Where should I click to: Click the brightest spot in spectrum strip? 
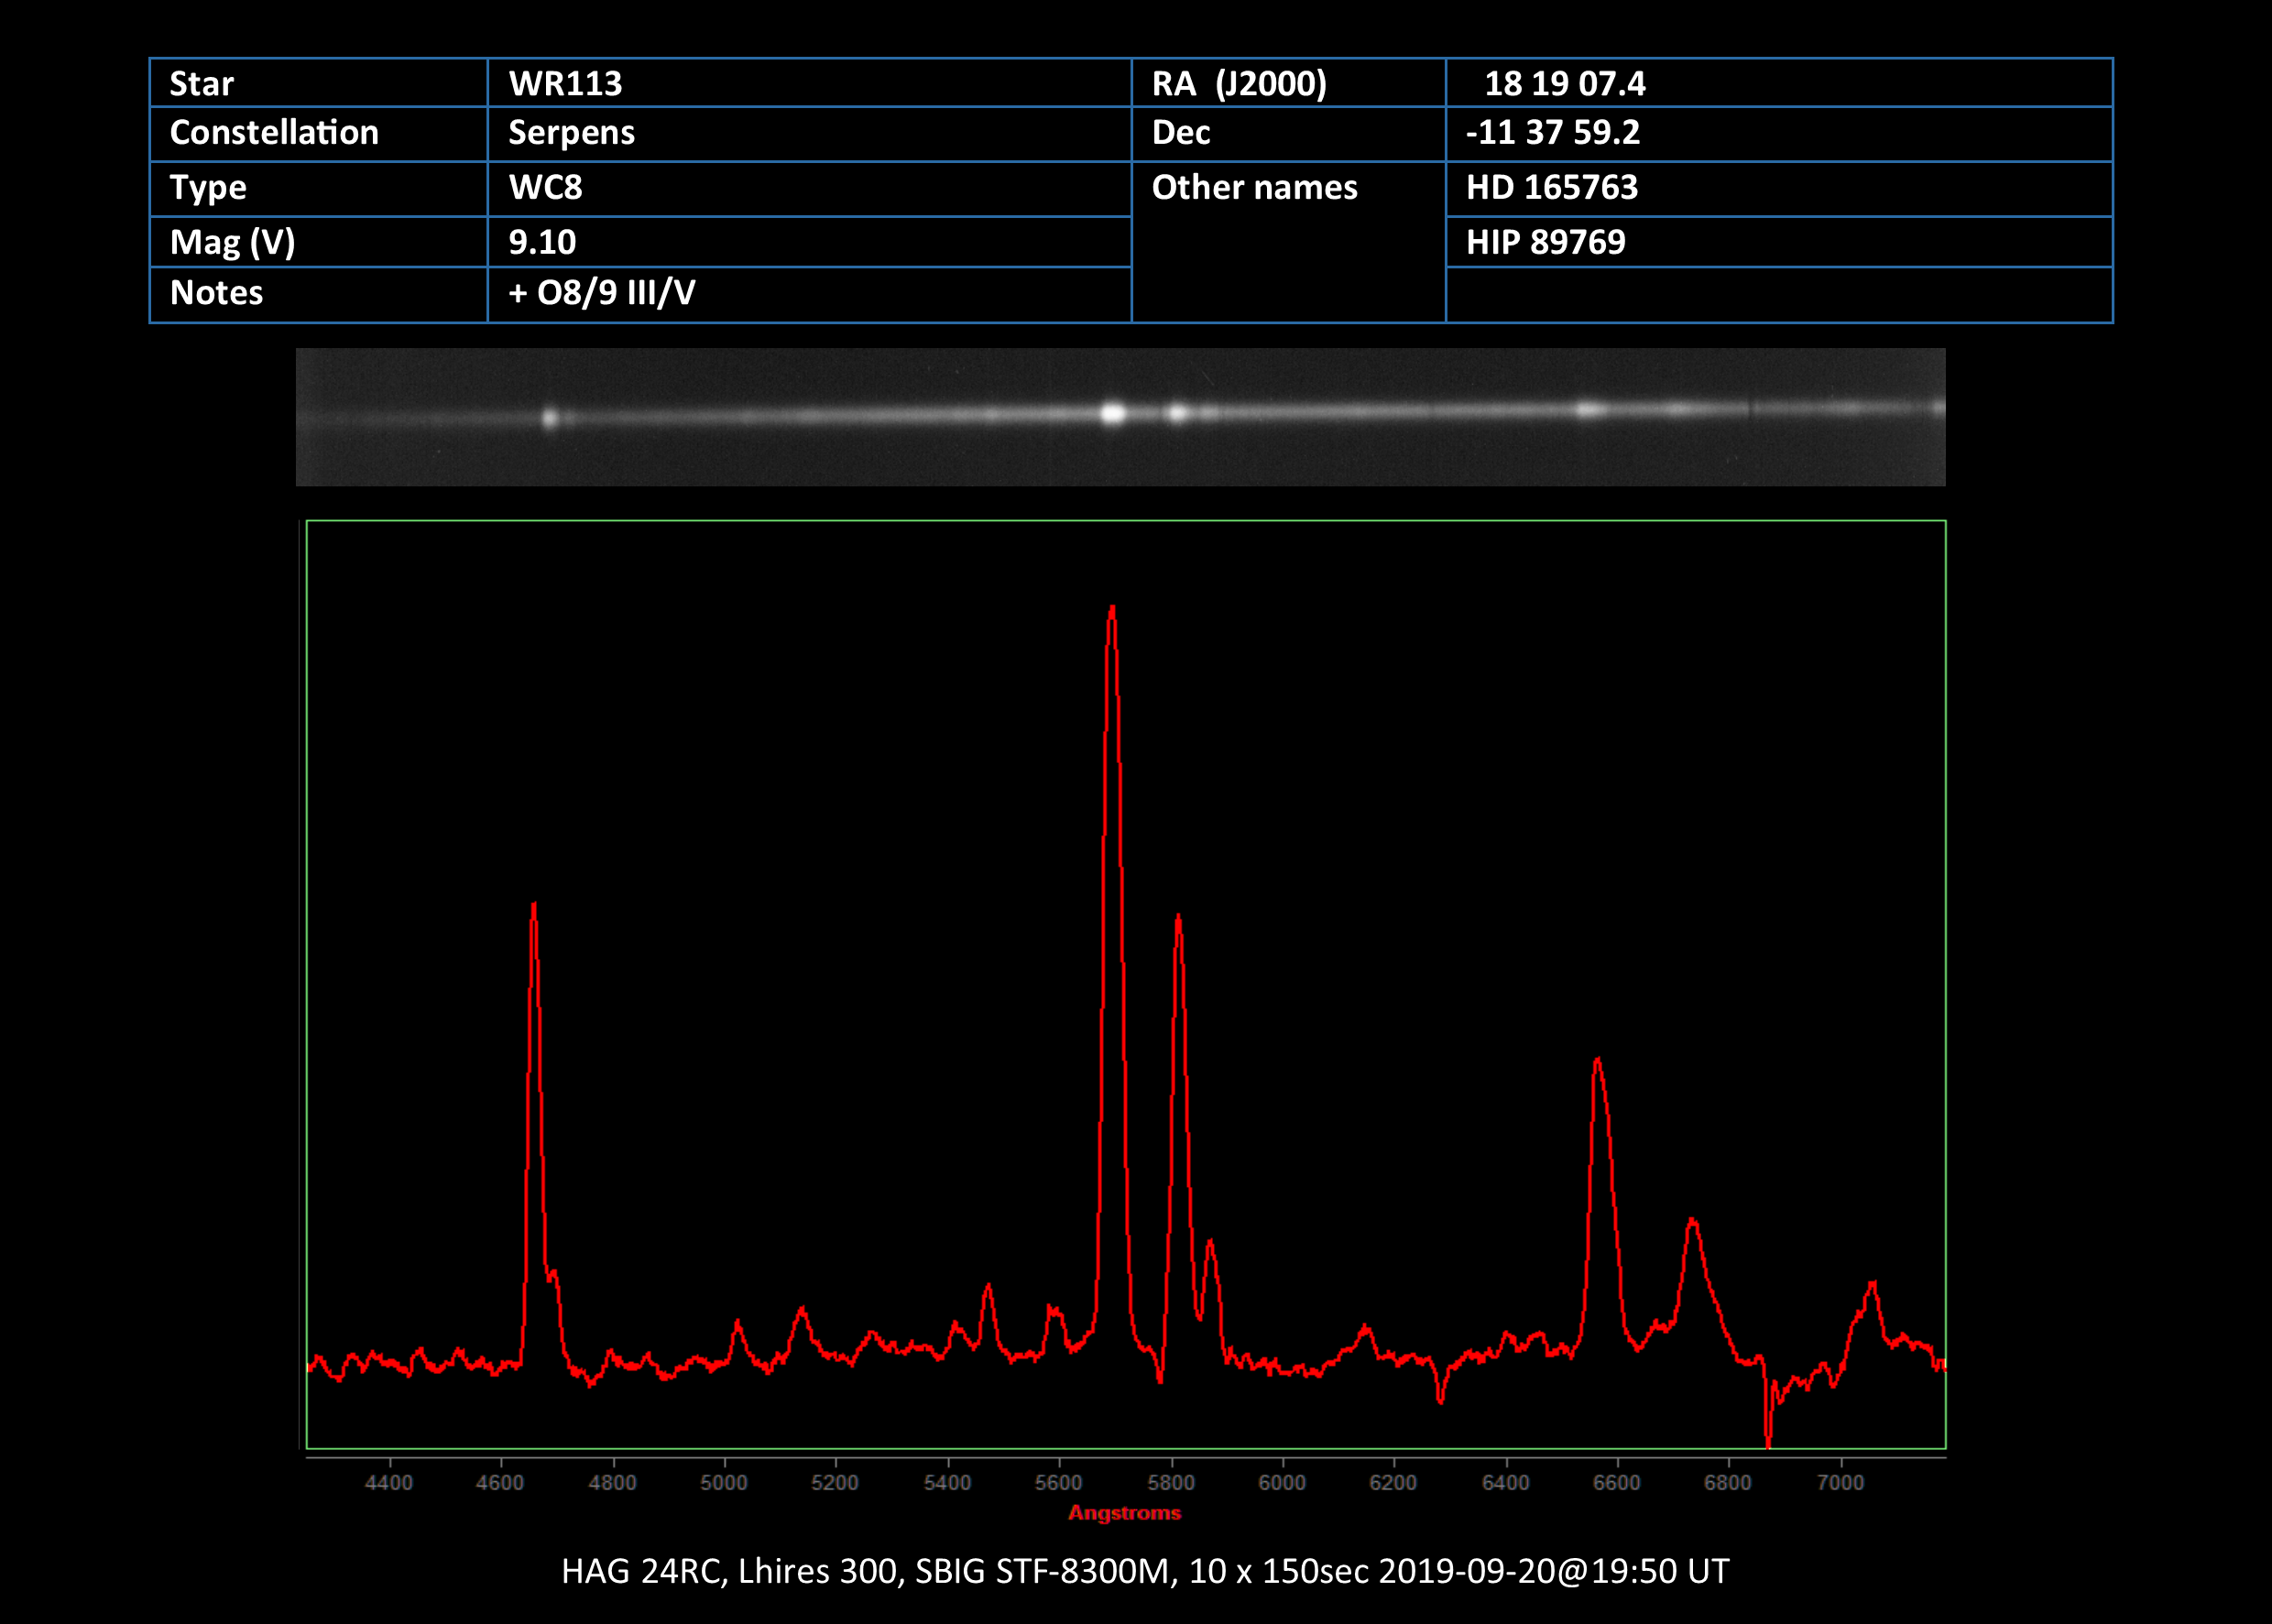pos(1112,413)
